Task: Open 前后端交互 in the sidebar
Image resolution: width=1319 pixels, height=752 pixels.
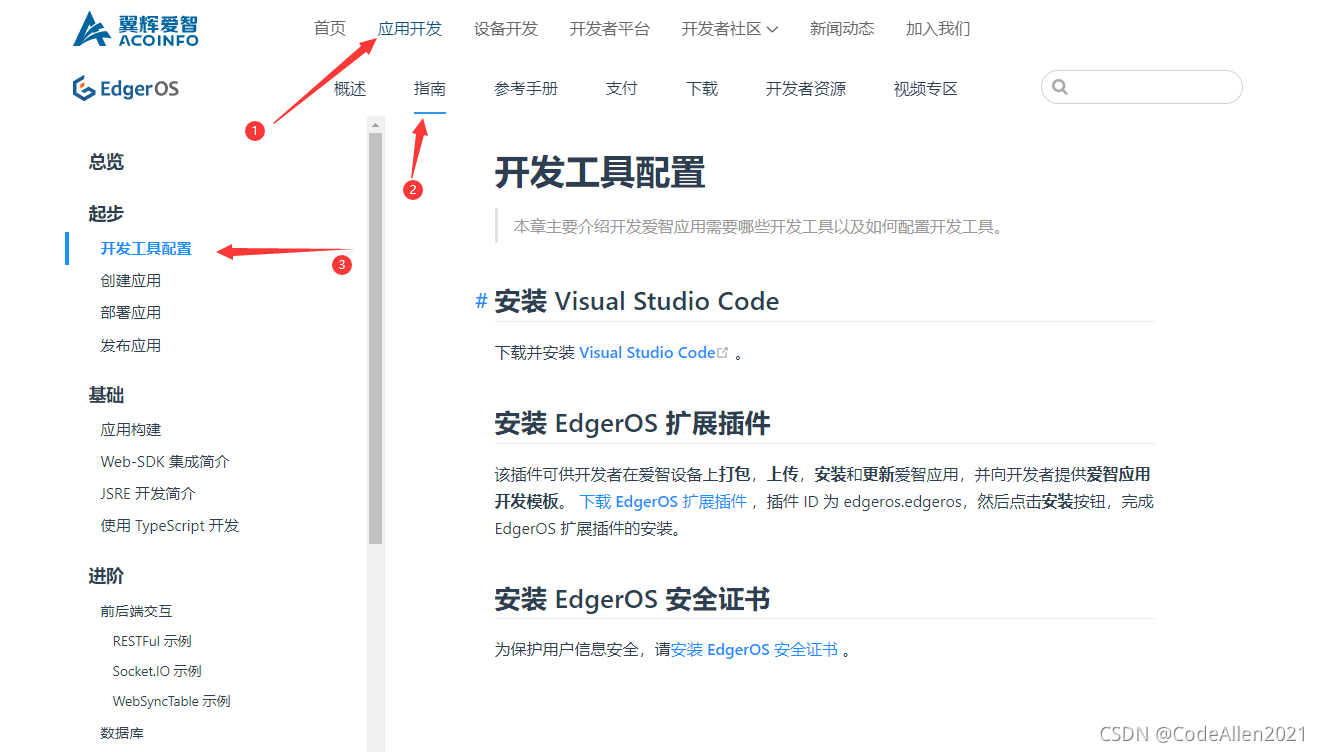Action: 136,611
